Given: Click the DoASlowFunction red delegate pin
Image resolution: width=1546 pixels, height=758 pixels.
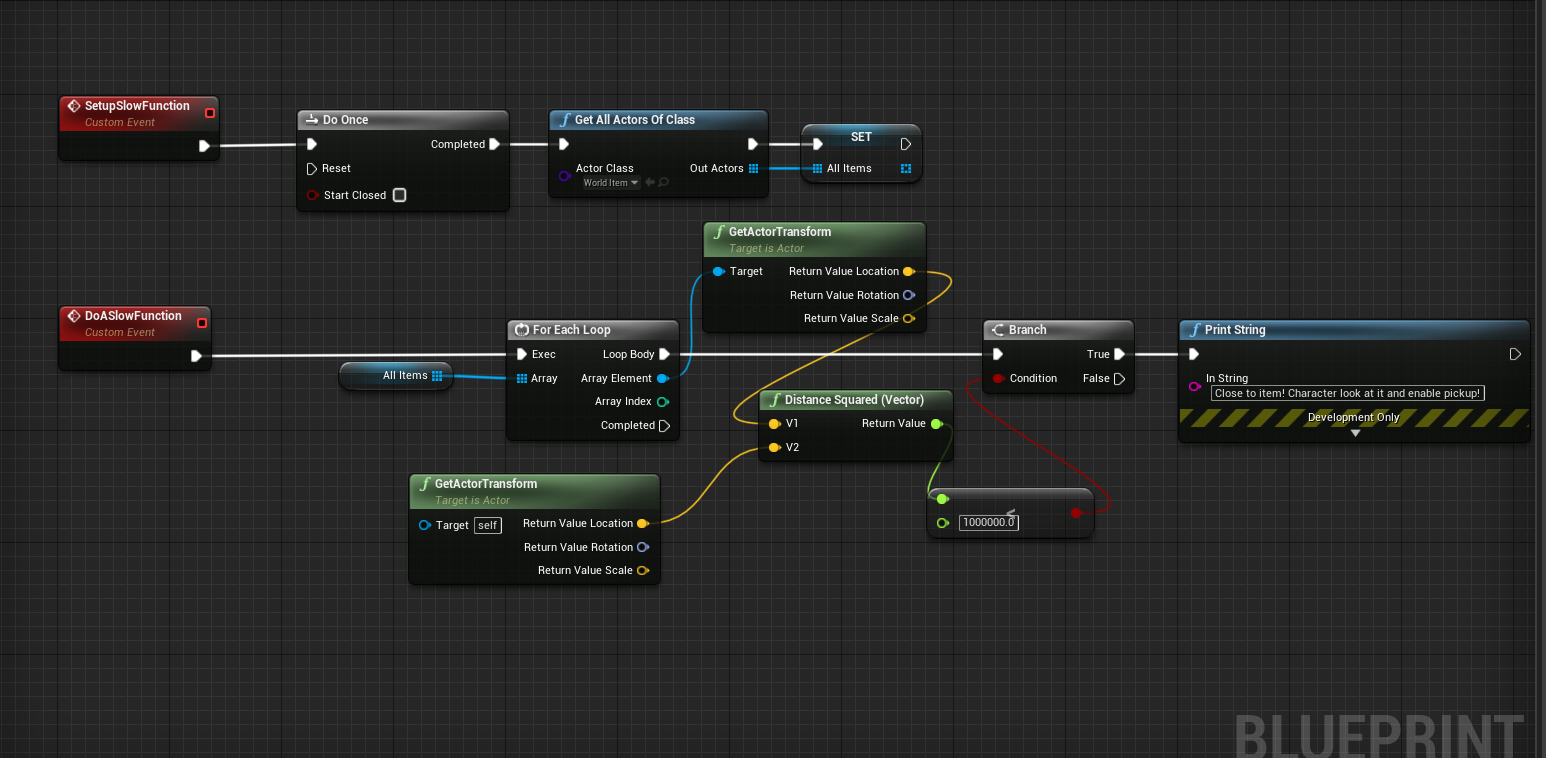Looking at the screenshot, I should click(202, 322).
